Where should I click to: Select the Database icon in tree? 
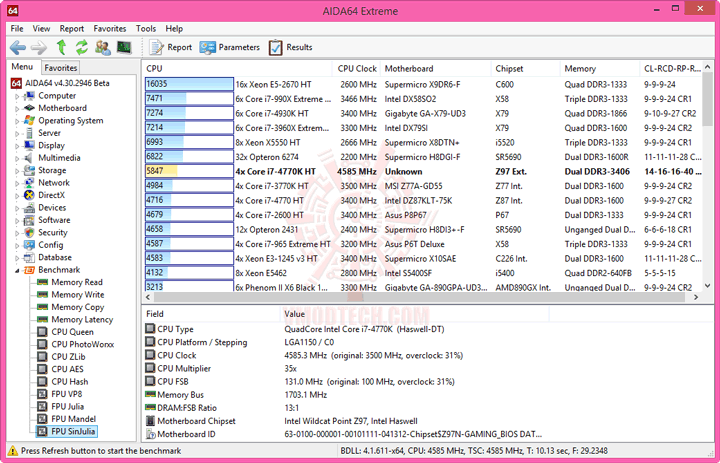(x=29, y=257)
